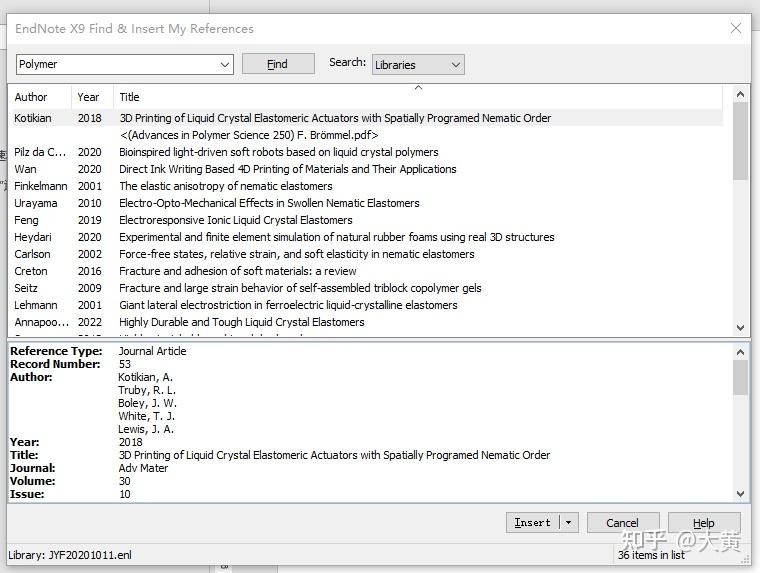Click the sort indicator caret above Title column

(x=418, y=87)
